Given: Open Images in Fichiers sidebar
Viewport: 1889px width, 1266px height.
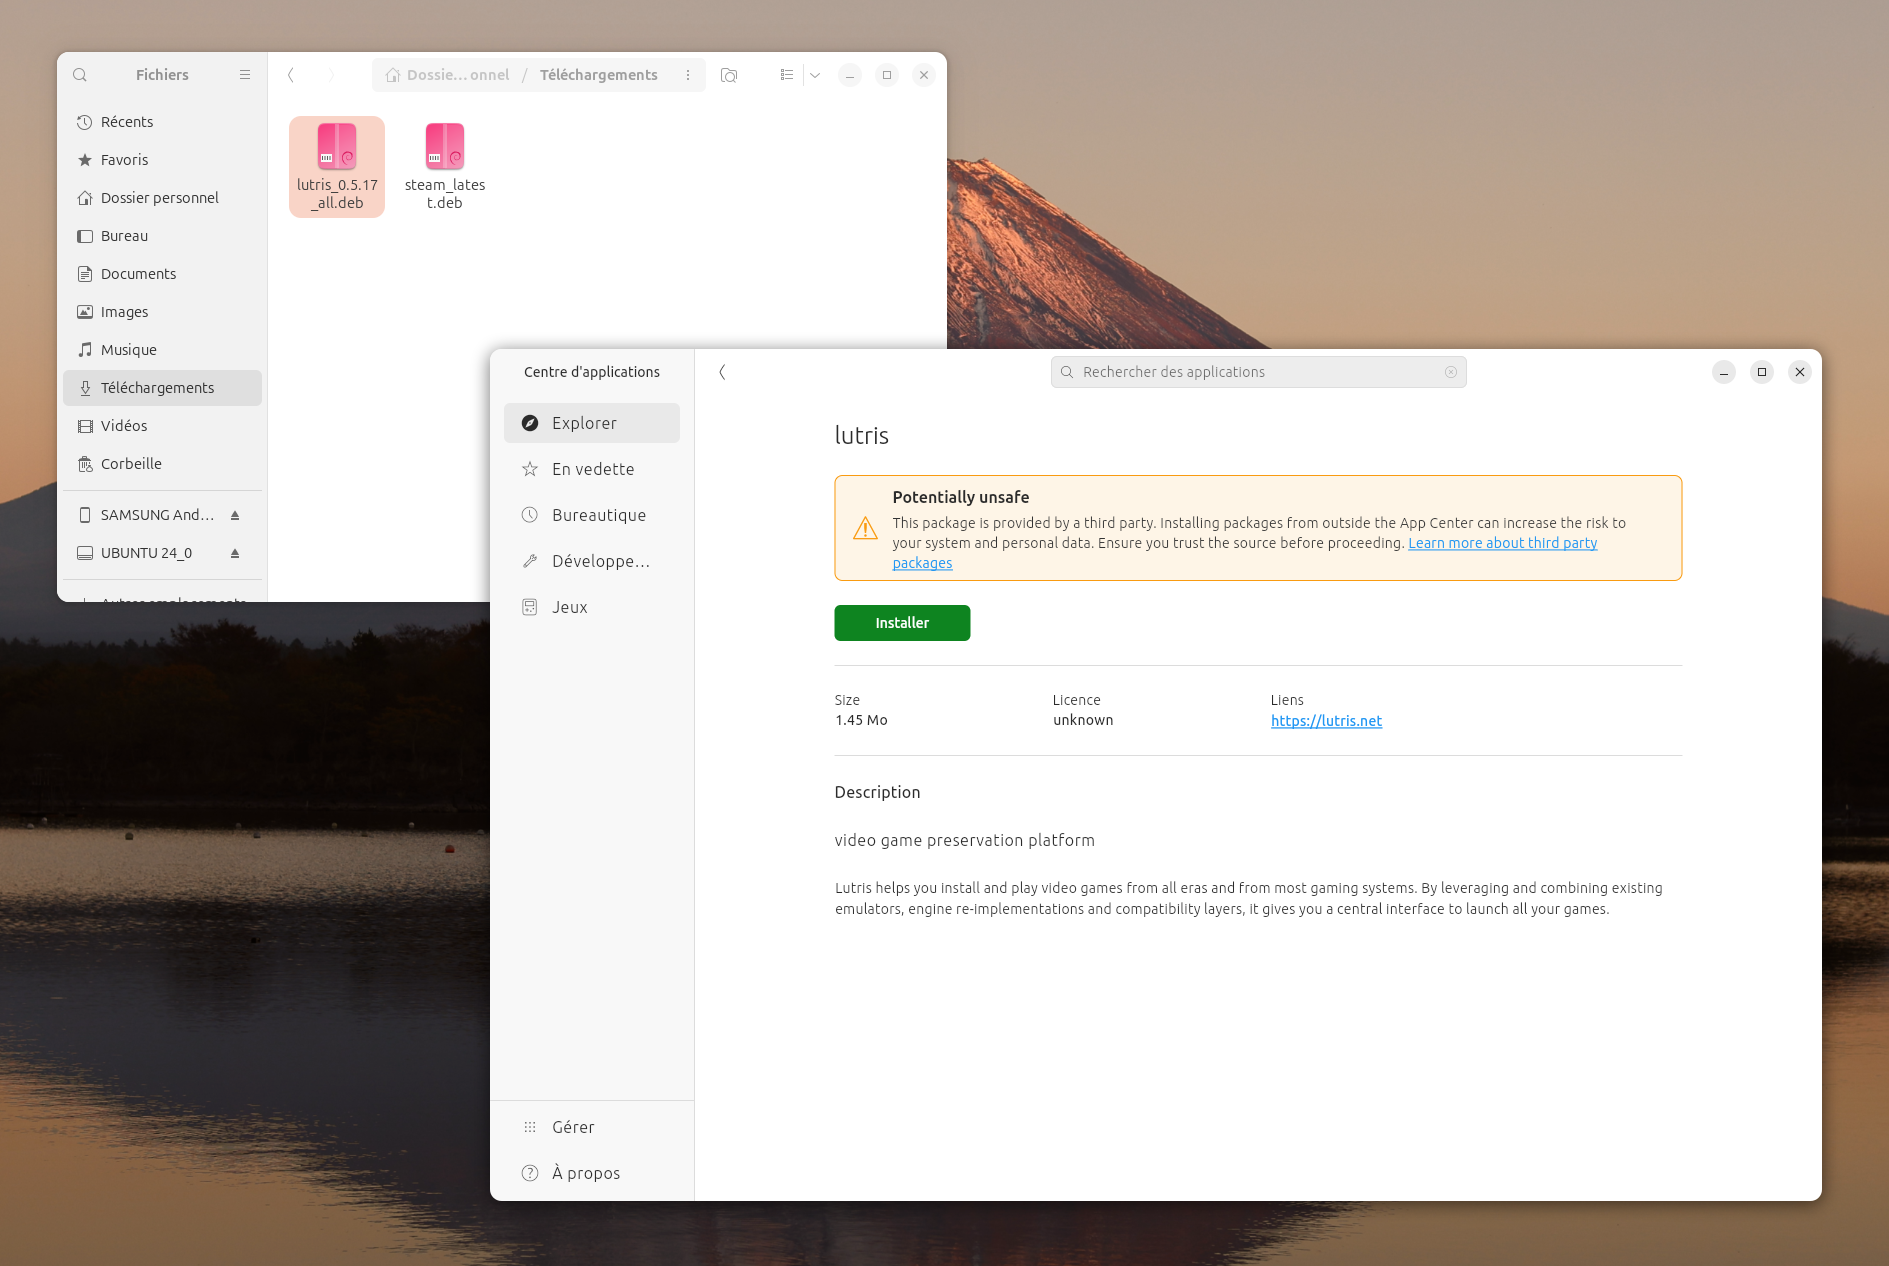Looking at the screenshot, I should (x=162, y=312).
